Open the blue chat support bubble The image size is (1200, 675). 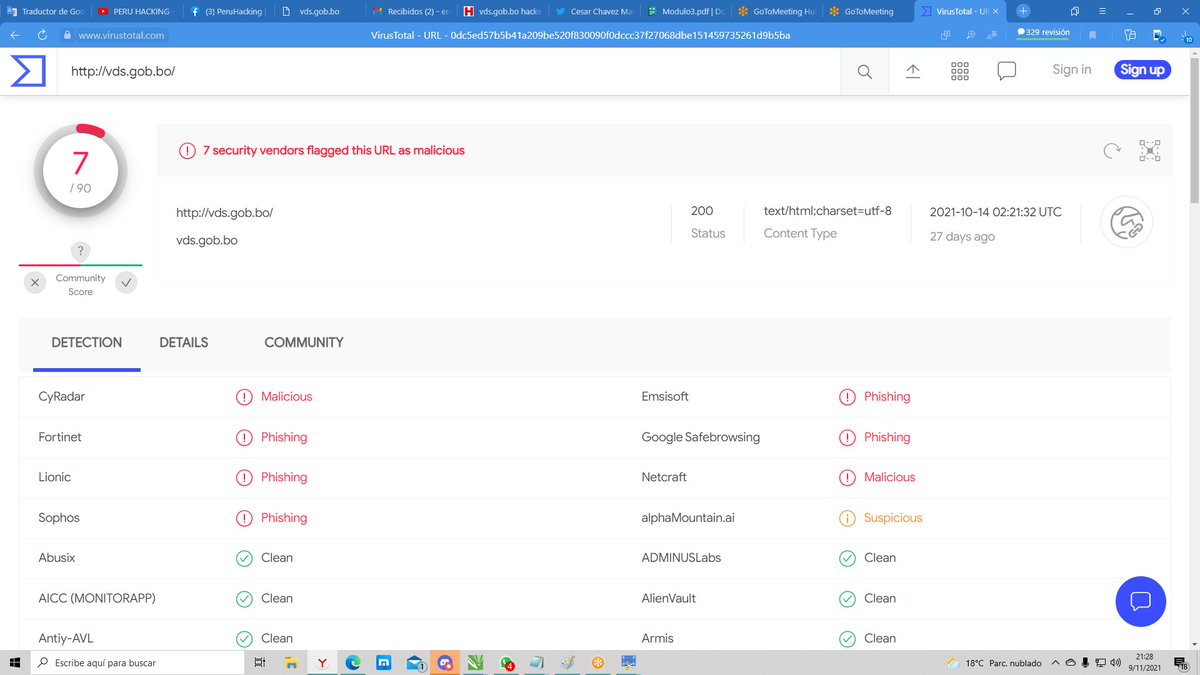tap(1141, 602)
